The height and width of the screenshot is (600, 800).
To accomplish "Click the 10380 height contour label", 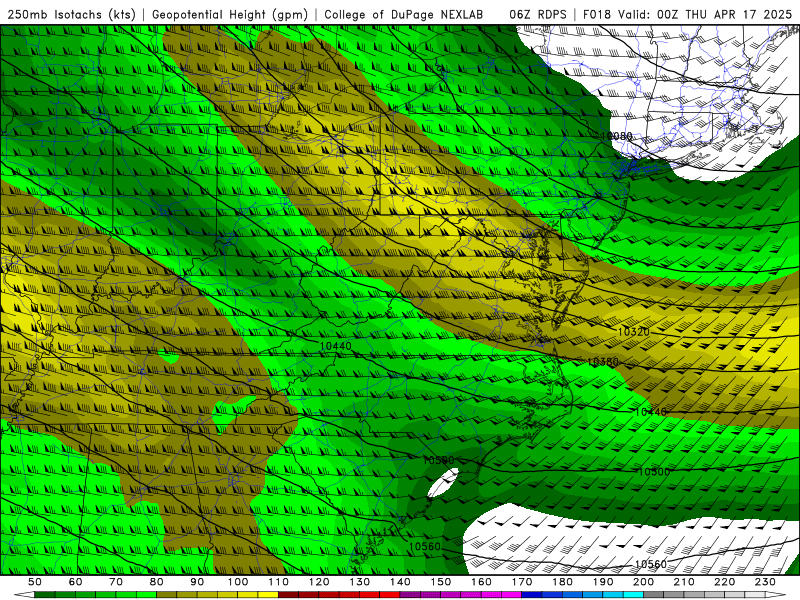I will coord(603,362).
